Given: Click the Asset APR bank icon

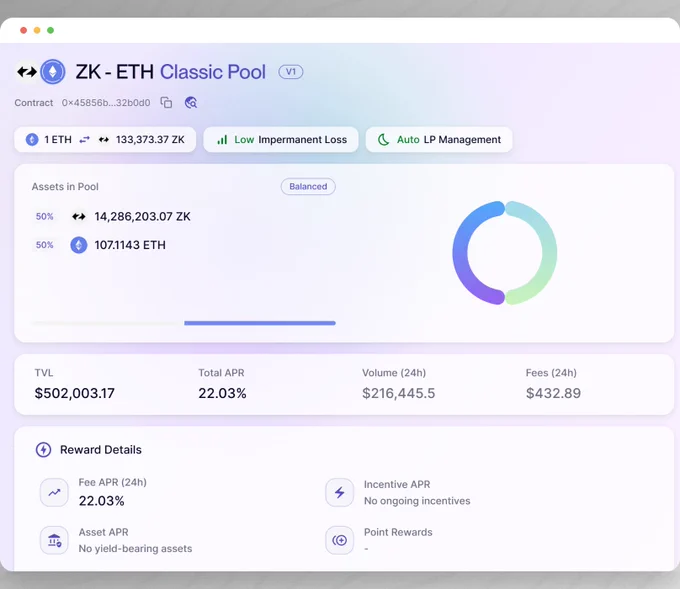Looking at the screenshot, I should [x=54, y=540].
